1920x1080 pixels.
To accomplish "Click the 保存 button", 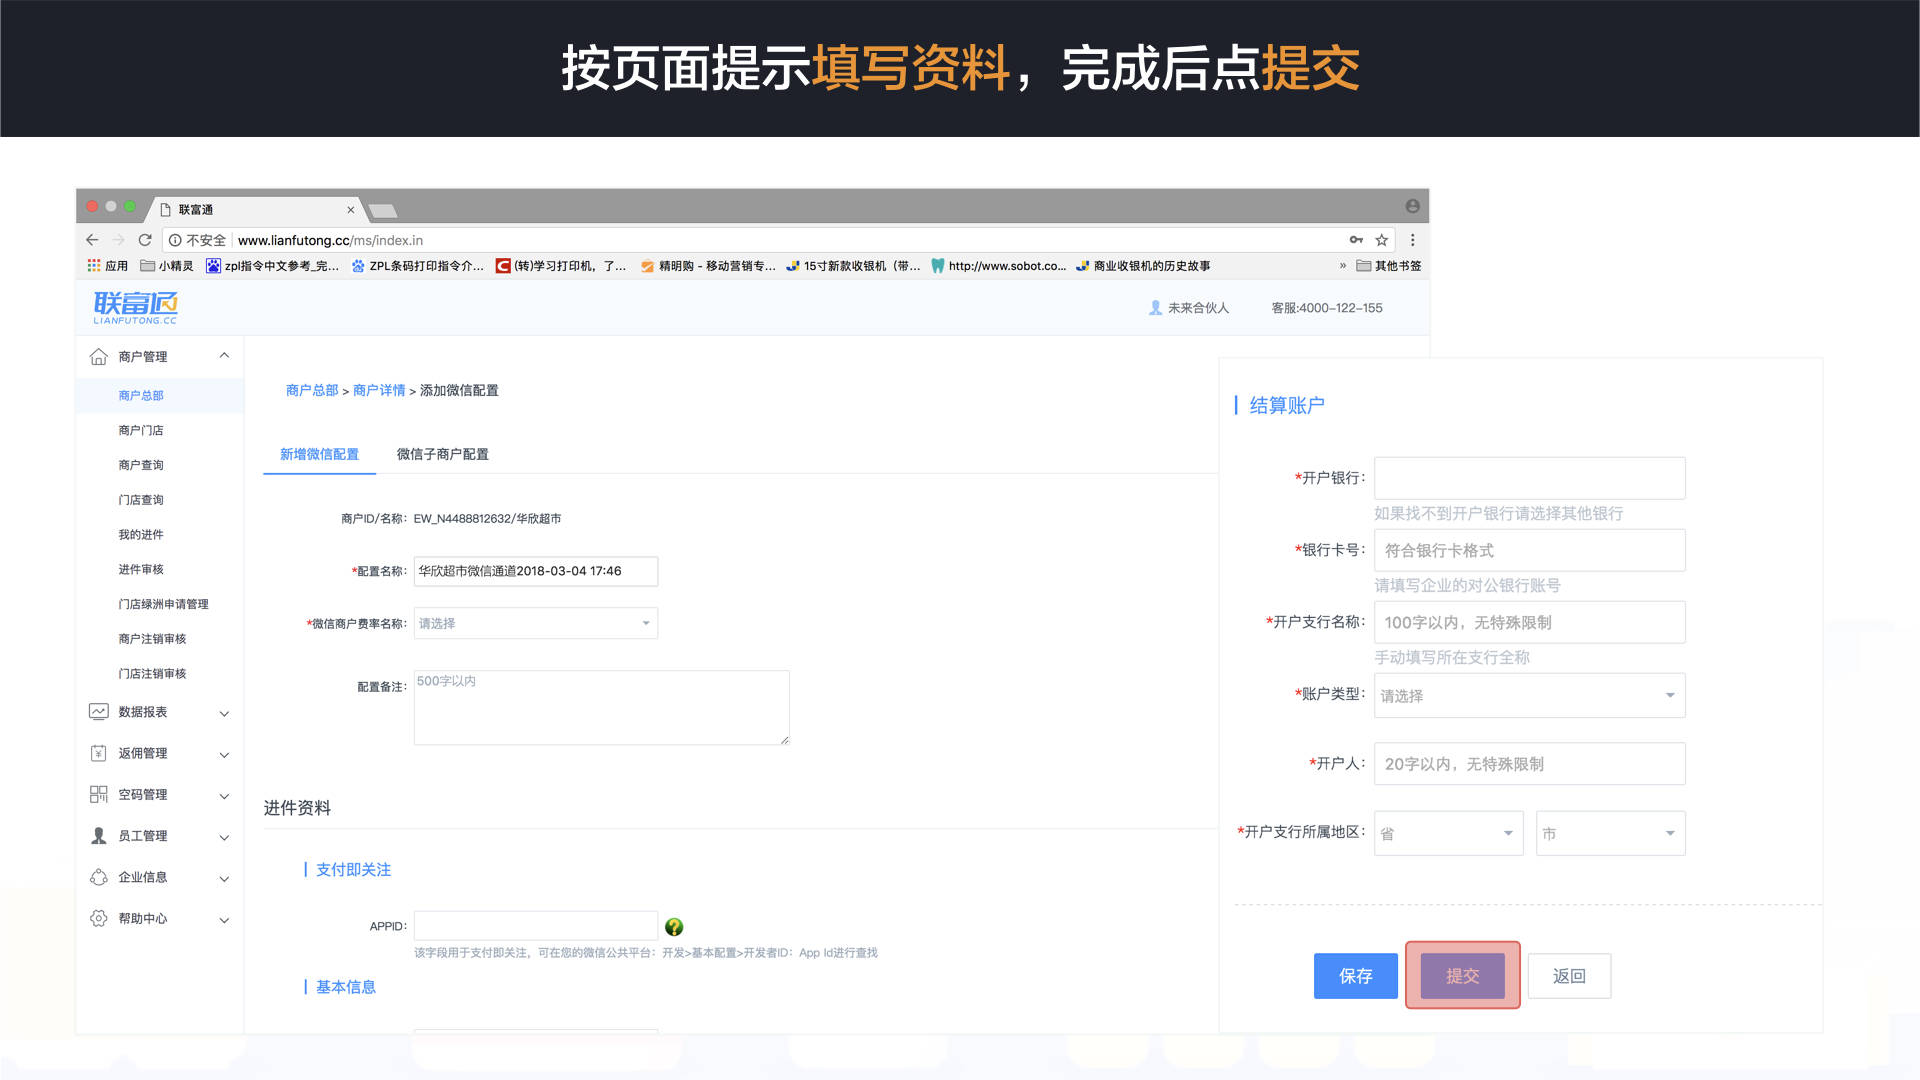I will [1355, 975].
